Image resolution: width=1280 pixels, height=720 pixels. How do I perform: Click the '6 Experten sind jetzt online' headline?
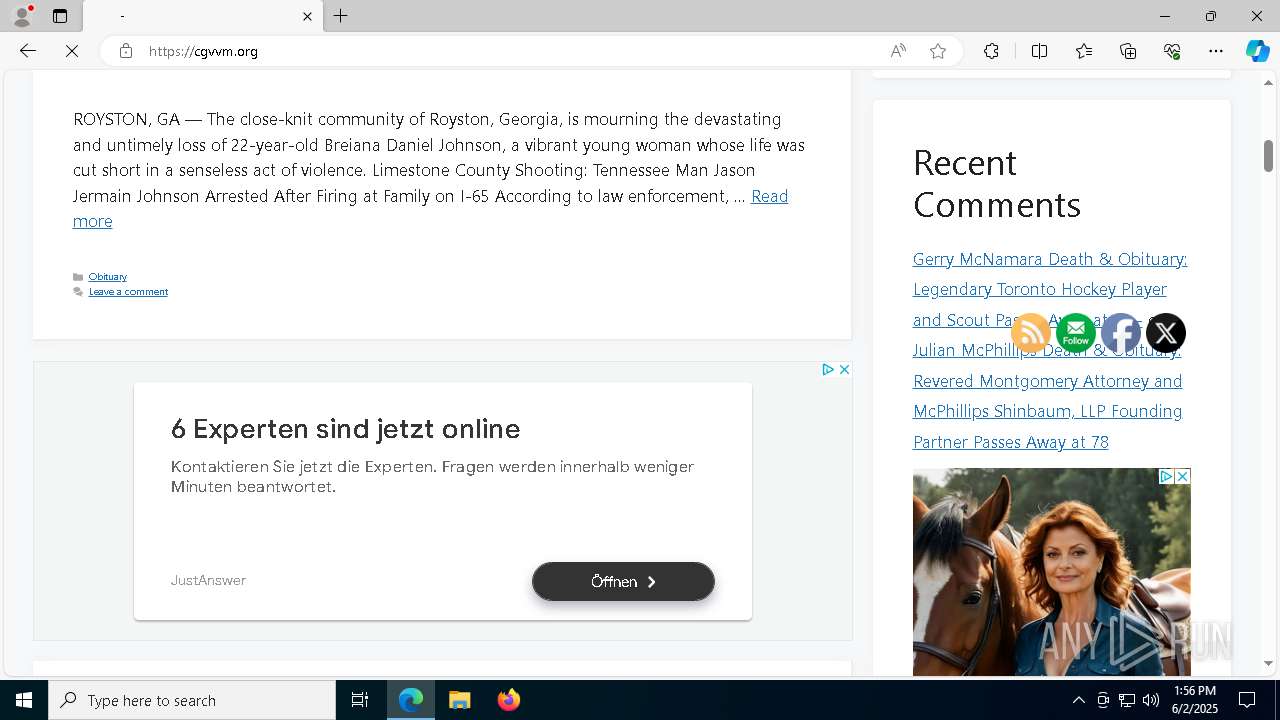pyautogui.click(x=346, y=429)
